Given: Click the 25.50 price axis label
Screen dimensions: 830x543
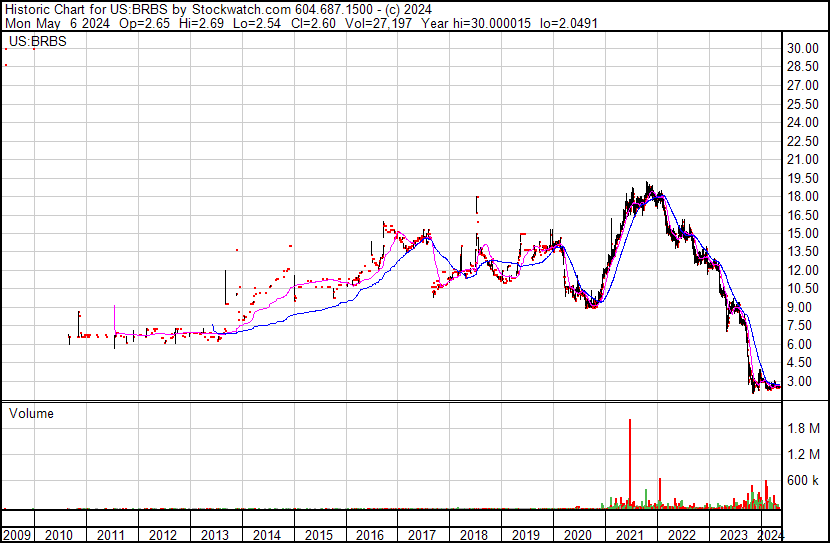Looking at the screenshot, I should tap(803, 104).
